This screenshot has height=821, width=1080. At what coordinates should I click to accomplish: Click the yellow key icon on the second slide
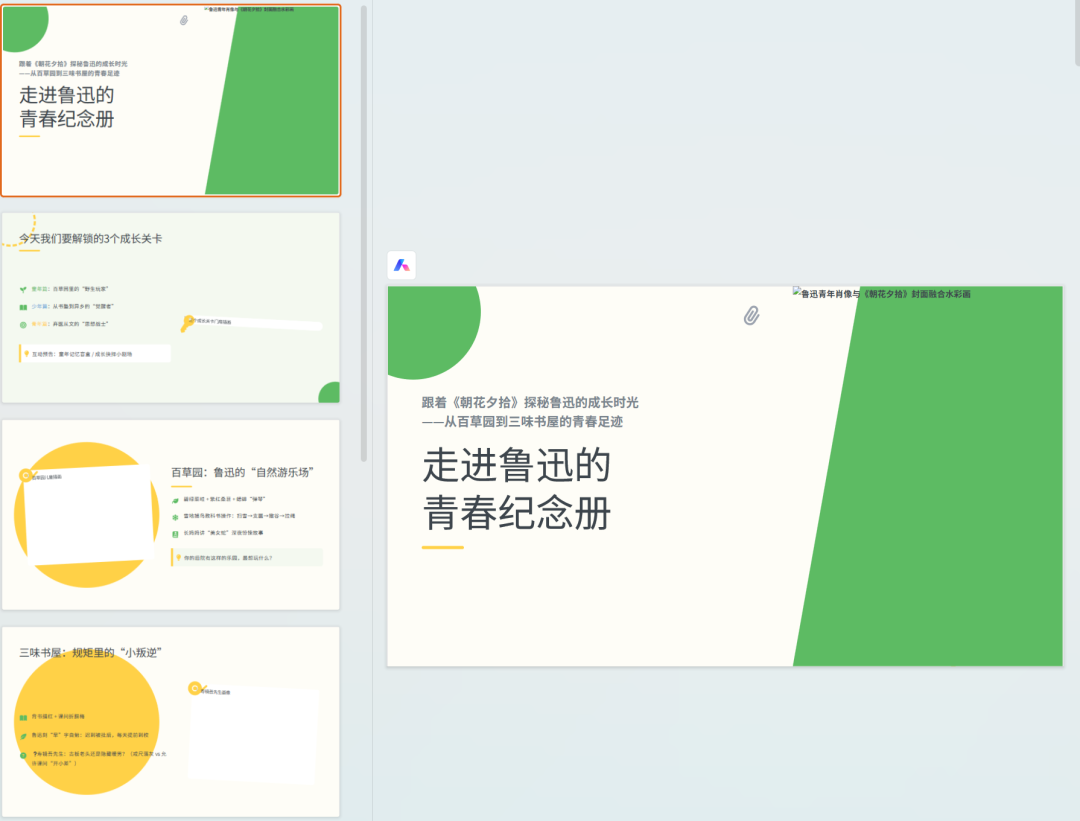click(187, 325)
